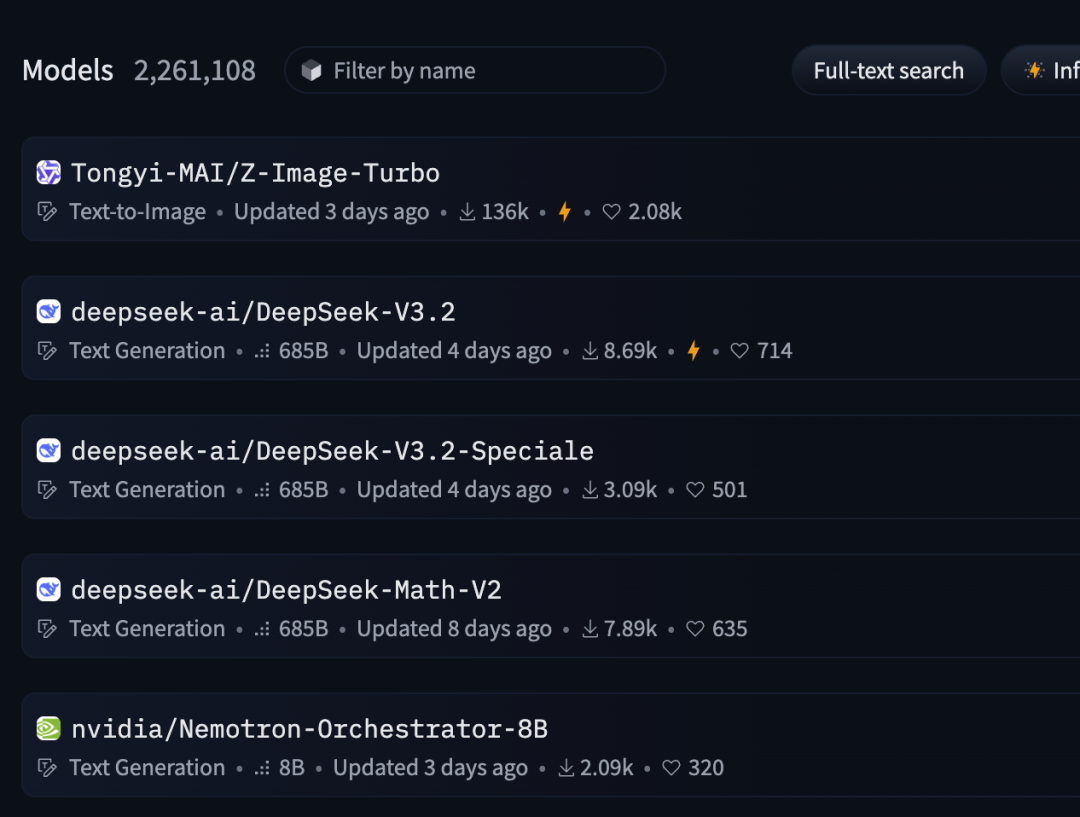Click the partially visible Inference button
Viewport: 1080px width, 817px height.
tap(1045, 71)
